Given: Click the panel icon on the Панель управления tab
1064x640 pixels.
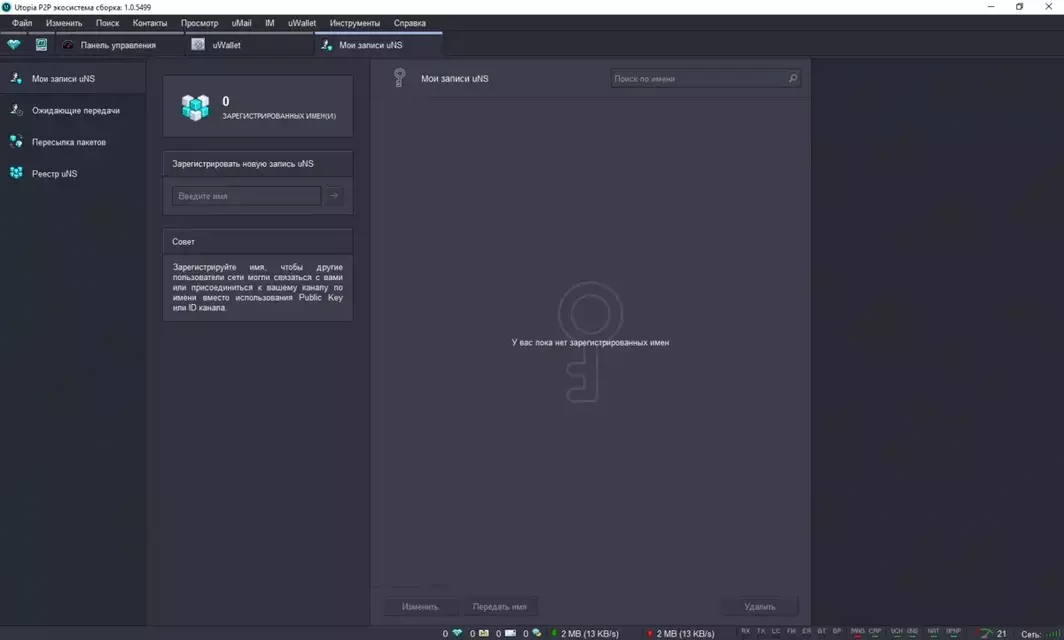Looking at the screenshot, I should (x=68, y=45).
